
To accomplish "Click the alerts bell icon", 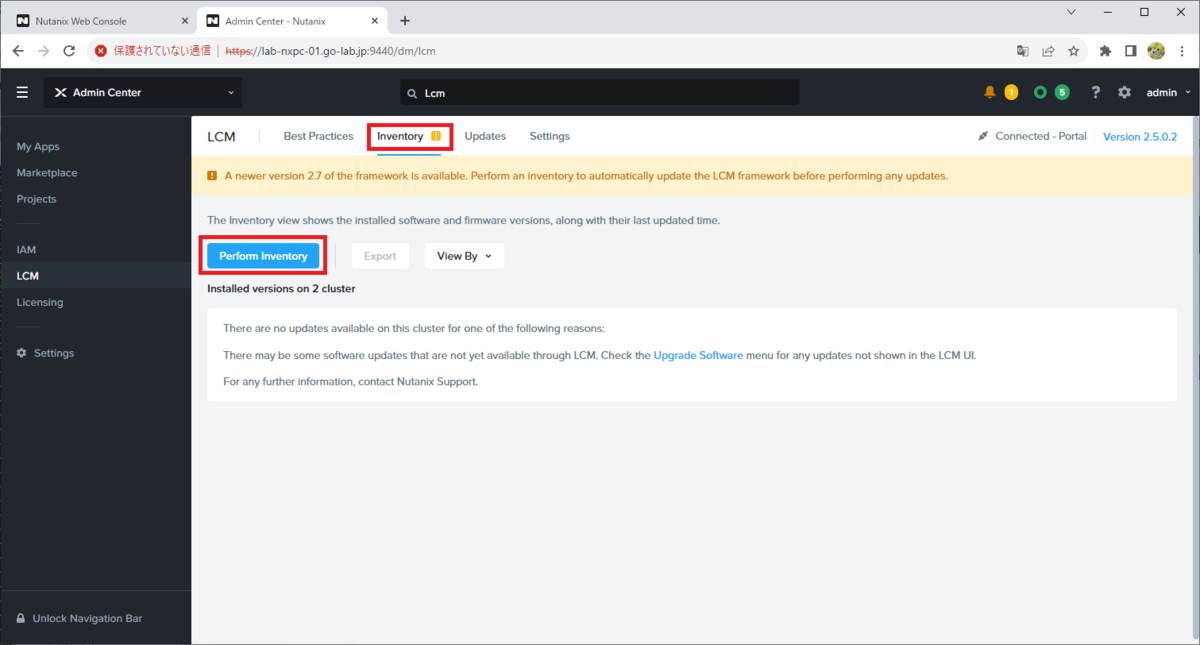I will click(x=990, y=92).
